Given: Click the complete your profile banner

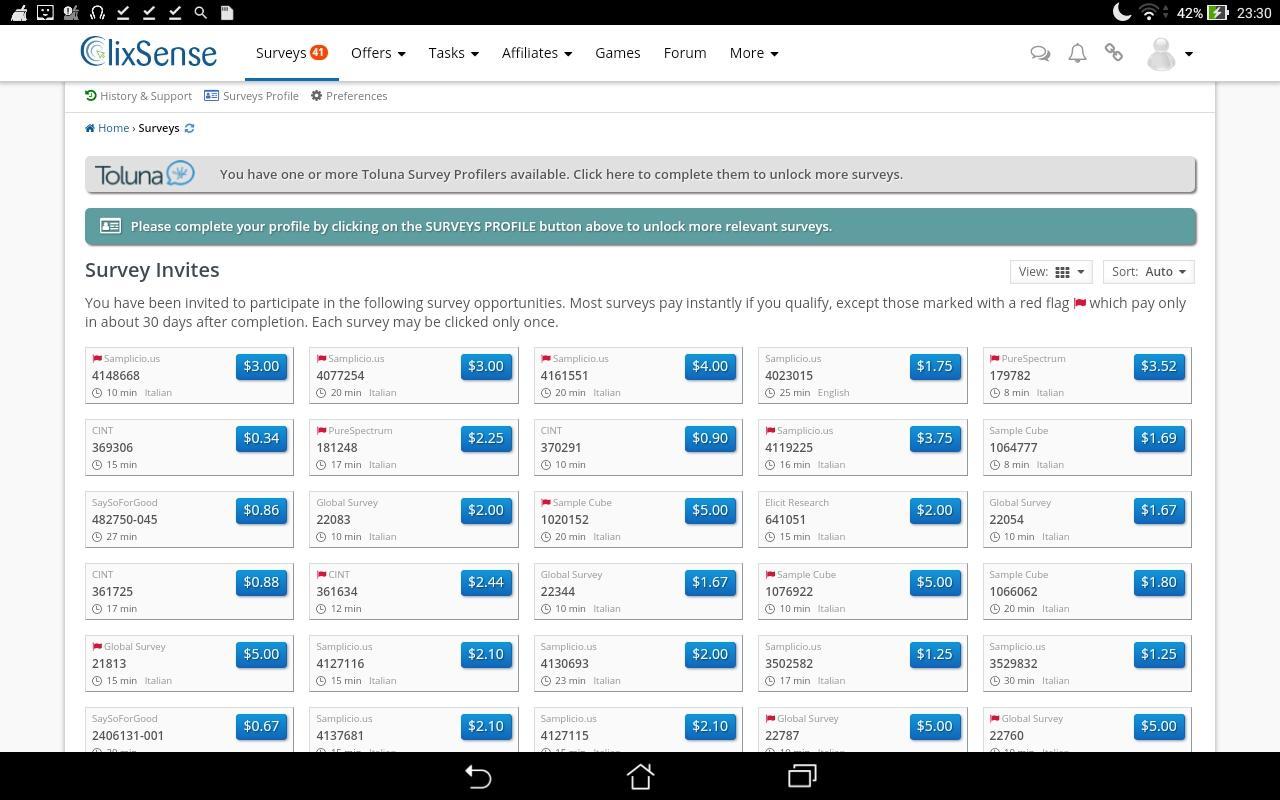Looking at the screenshot, I should (x=640, y=226).
